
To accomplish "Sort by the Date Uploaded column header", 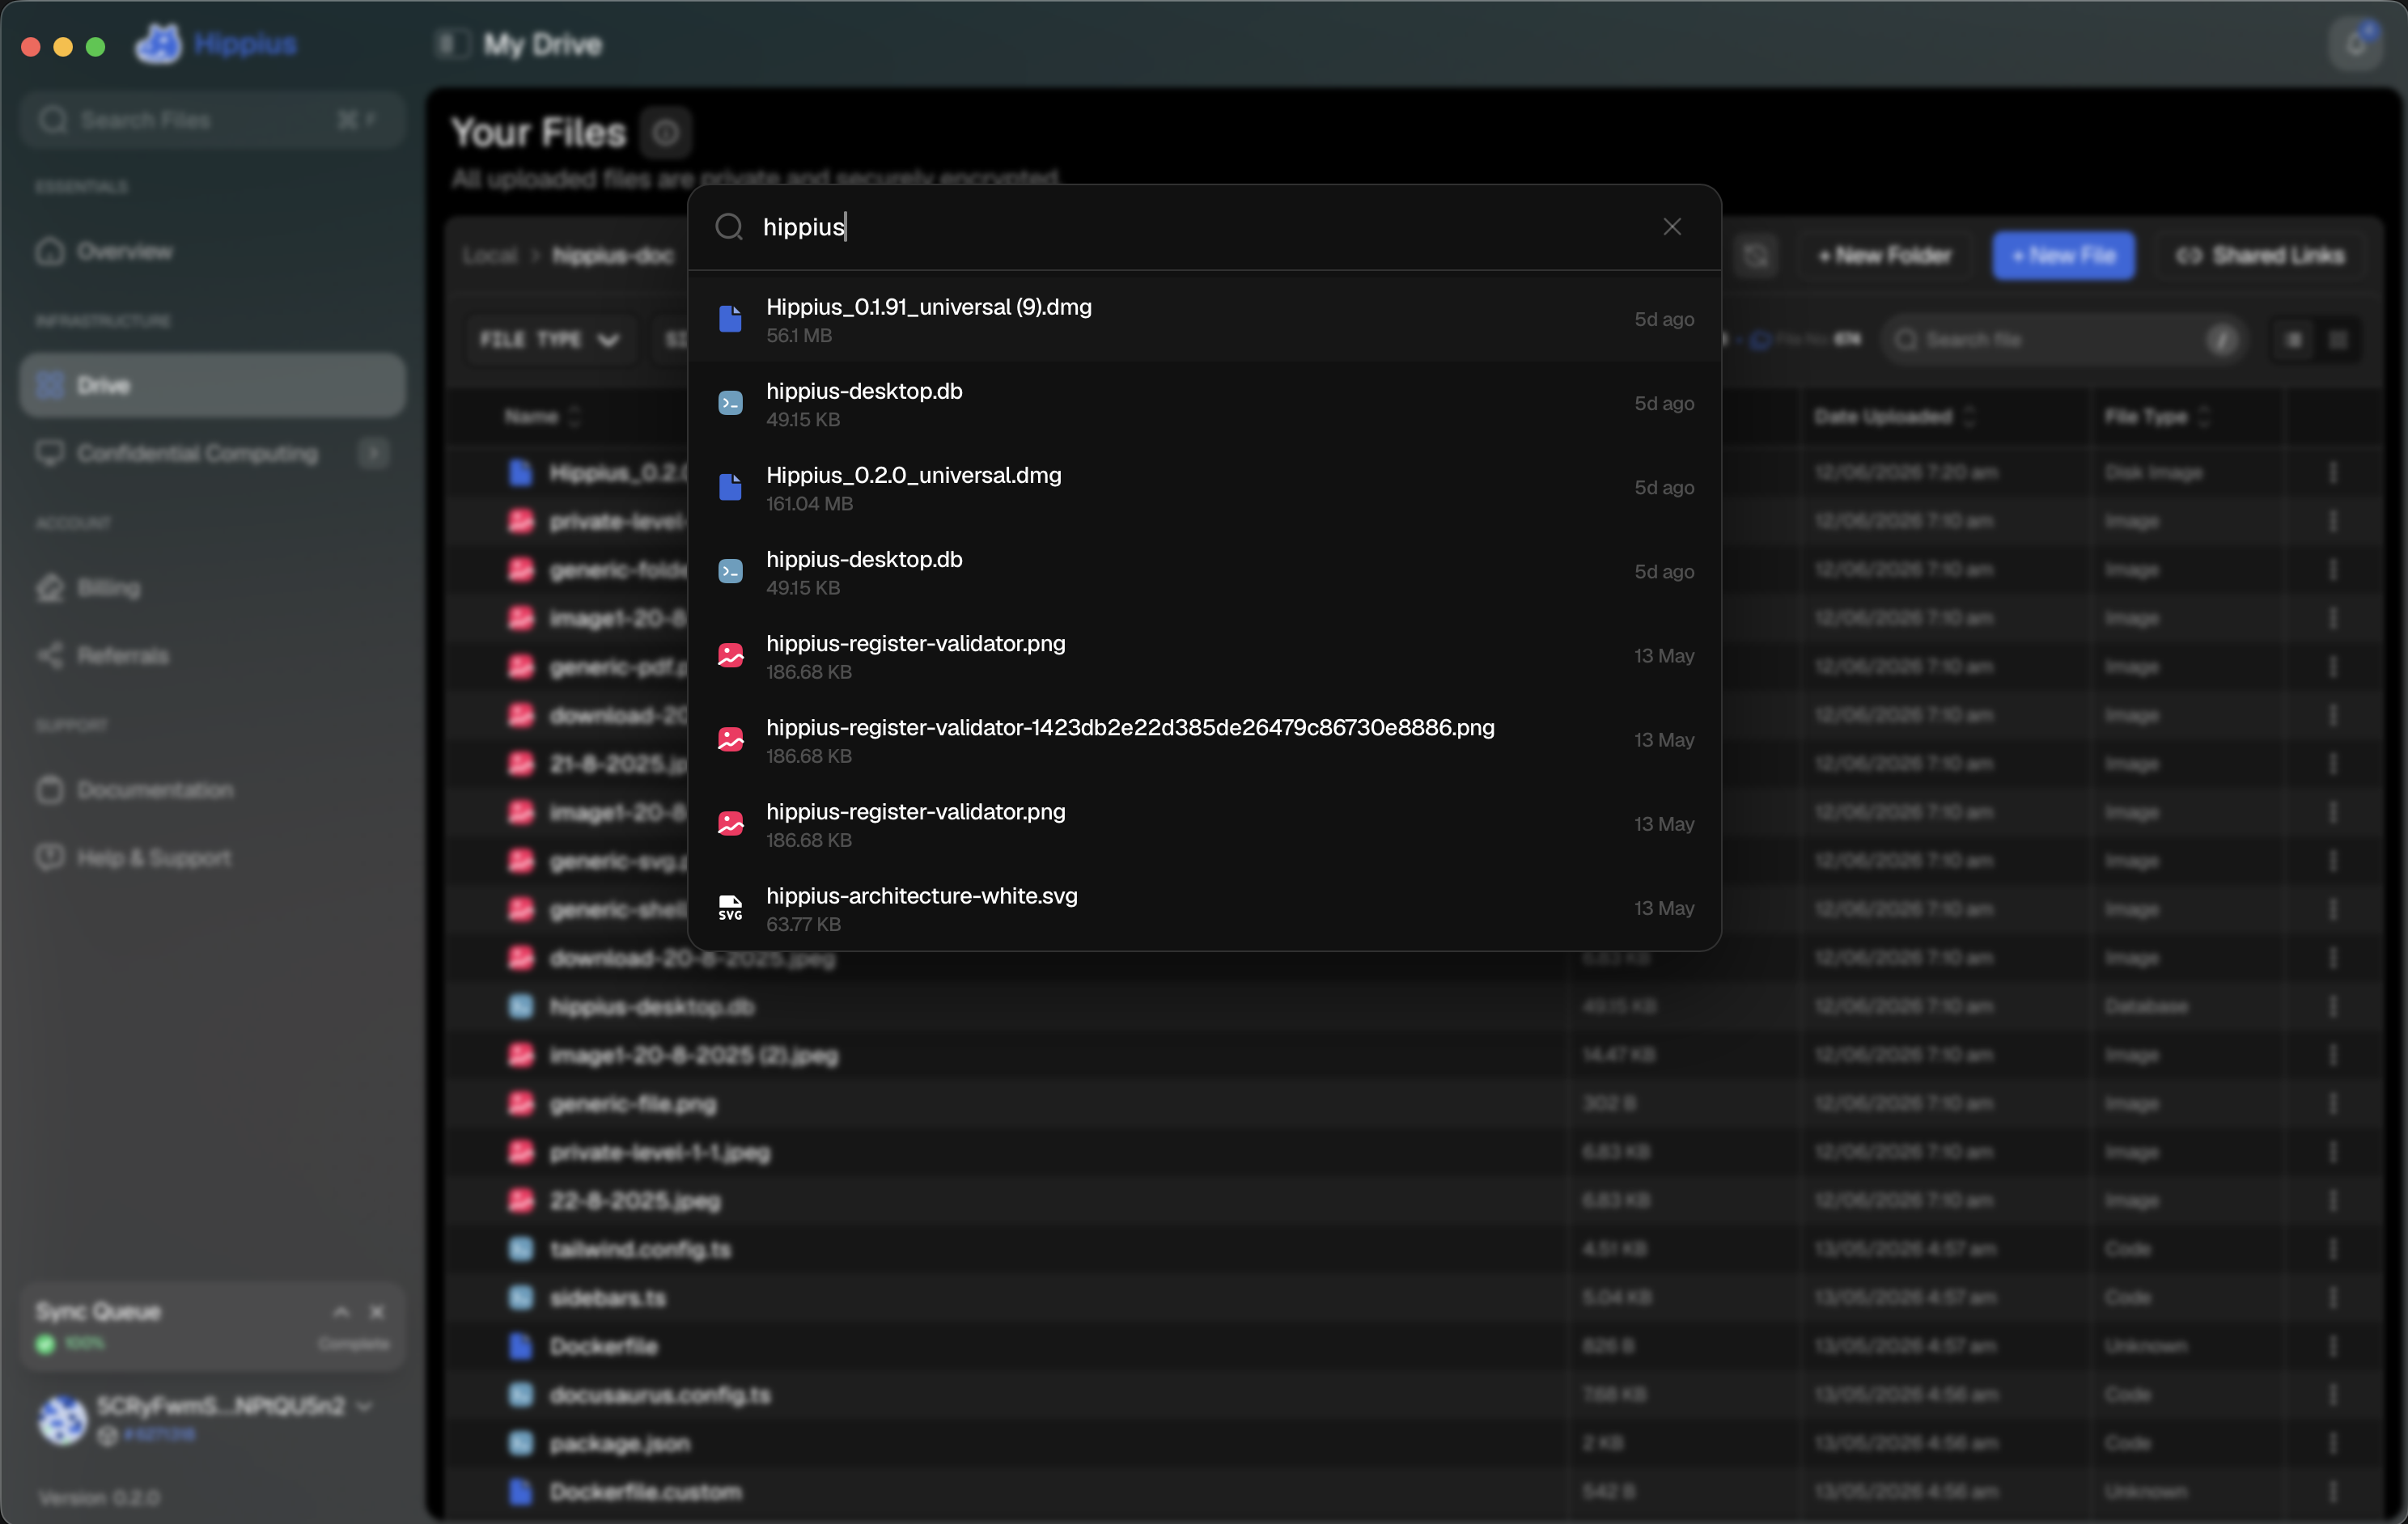I will coord(1895,416).
